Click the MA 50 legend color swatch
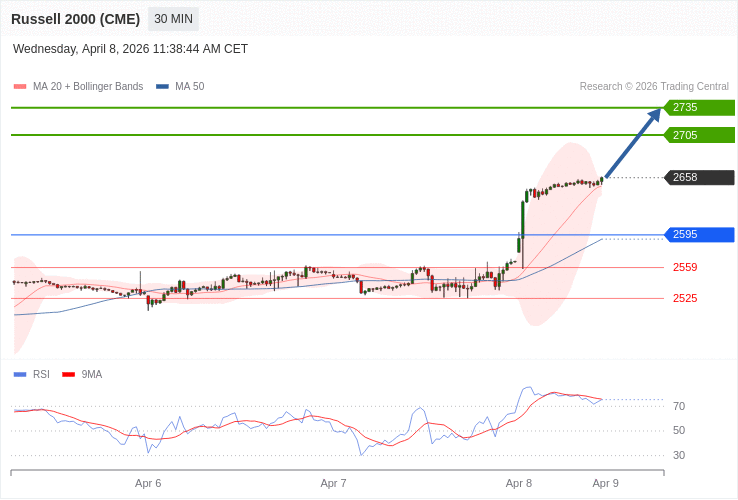The width and height of the screenshot is (738, 500). (162, 87)
